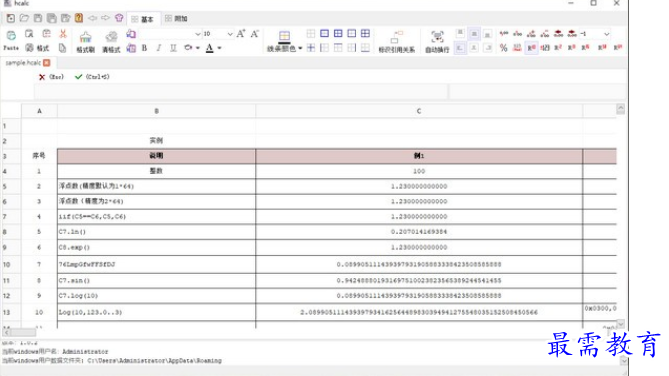Screen dimensions: 669x376
Task: Click the Save all icon
Action: tap(52, 18)
